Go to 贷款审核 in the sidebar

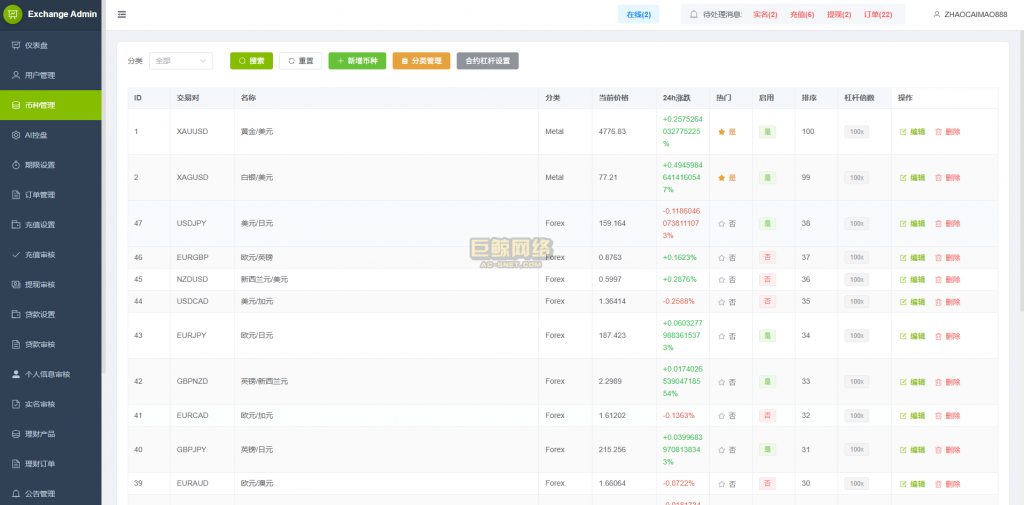tap(50, 344)
